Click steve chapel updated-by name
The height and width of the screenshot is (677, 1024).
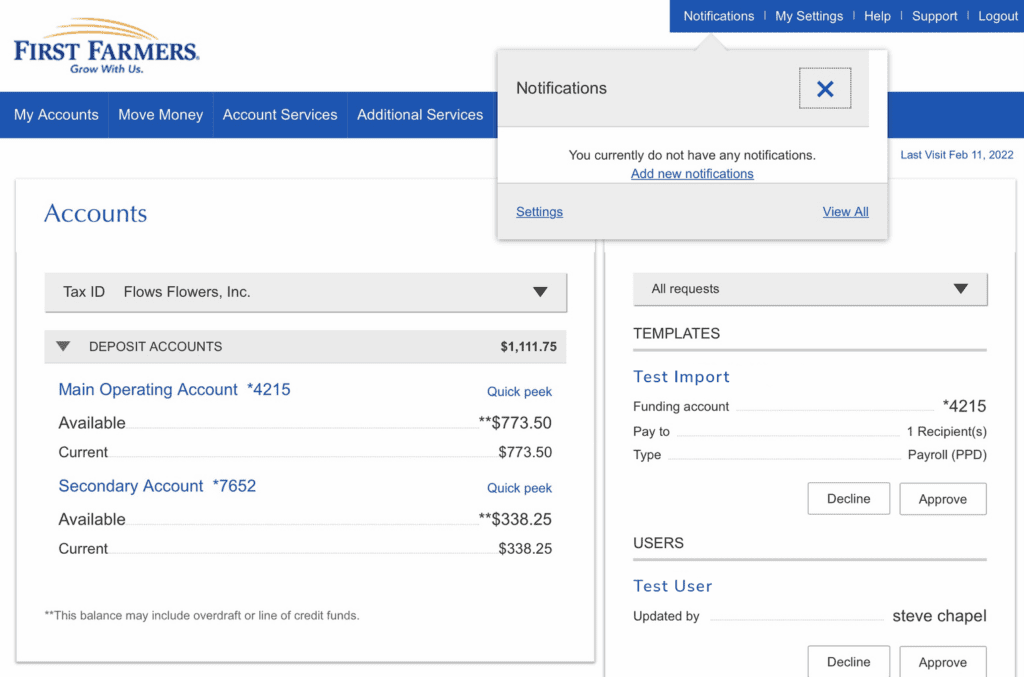point(939,616)
